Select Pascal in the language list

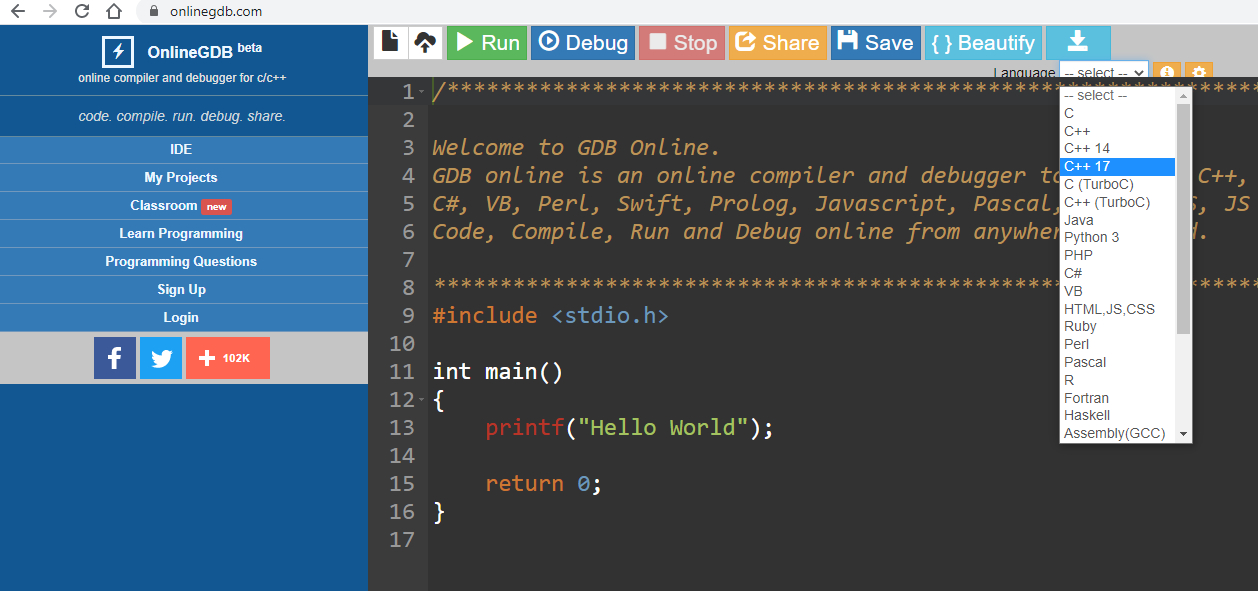[1118, 362]
